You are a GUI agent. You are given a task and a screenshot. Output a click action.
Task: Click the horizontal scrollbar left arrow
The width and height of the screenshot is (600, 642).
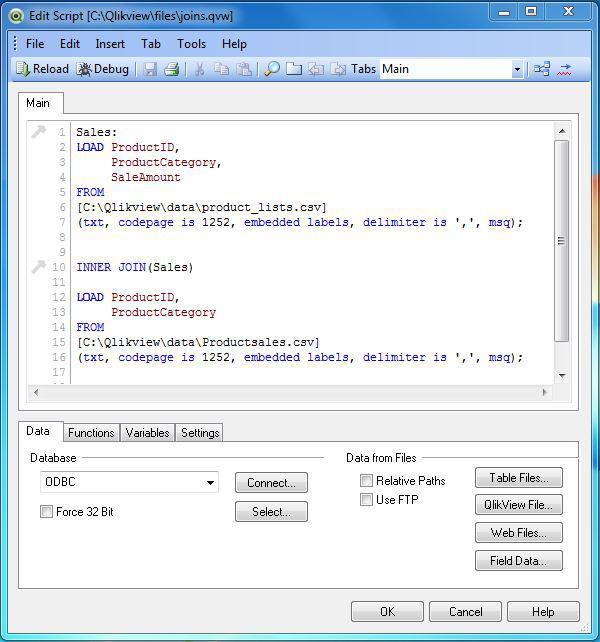tap(36, 392)
